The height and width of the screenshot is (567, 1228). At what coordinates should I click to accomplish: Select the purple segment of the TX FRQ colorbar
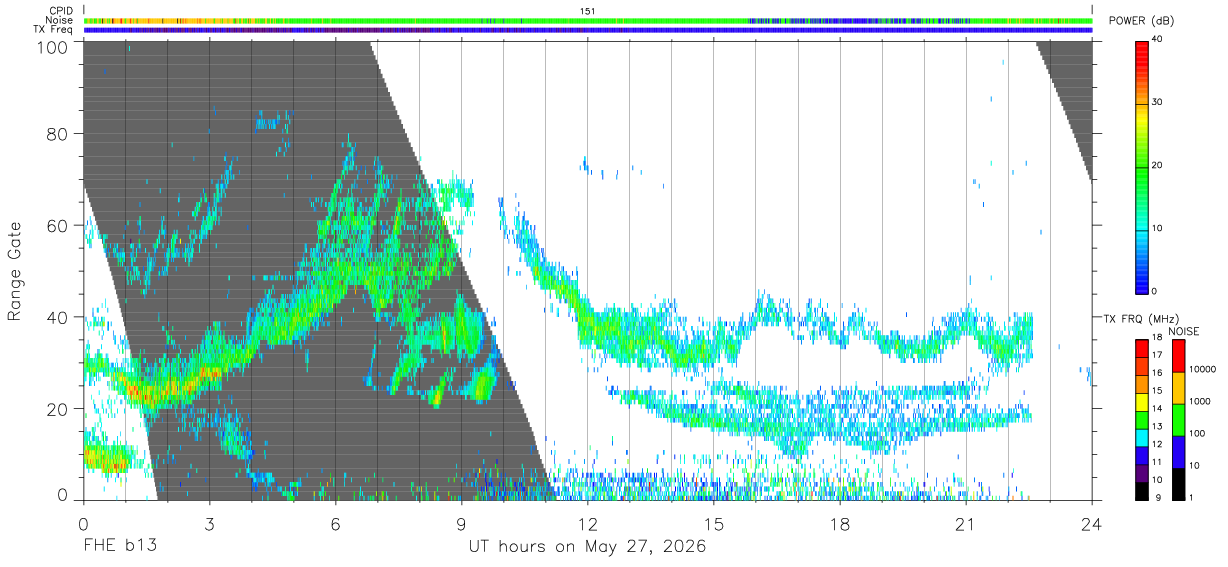(x=1142, y=473)
